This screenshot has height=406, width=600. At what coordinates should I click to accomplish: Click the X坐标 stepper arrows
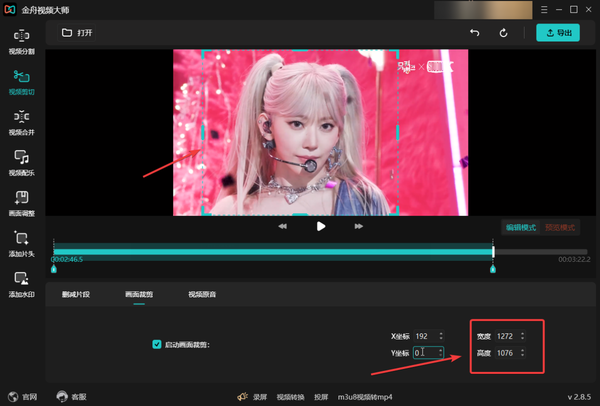click(x=441, y=336)
